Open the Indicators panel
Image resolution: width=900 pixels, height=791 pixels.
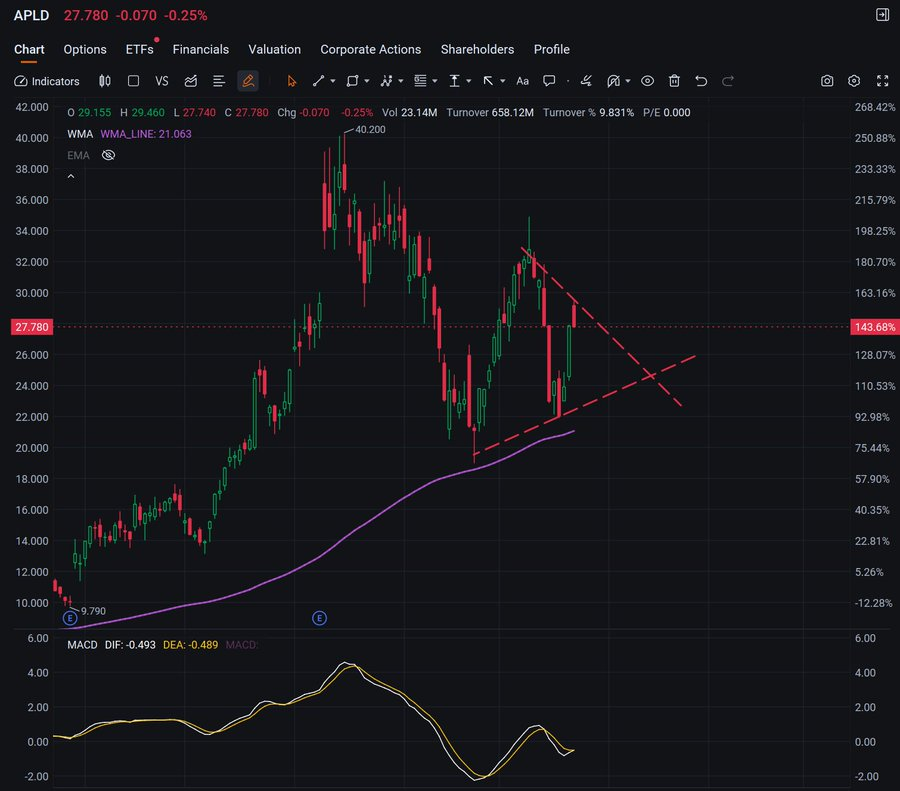(x=47, y=81)
